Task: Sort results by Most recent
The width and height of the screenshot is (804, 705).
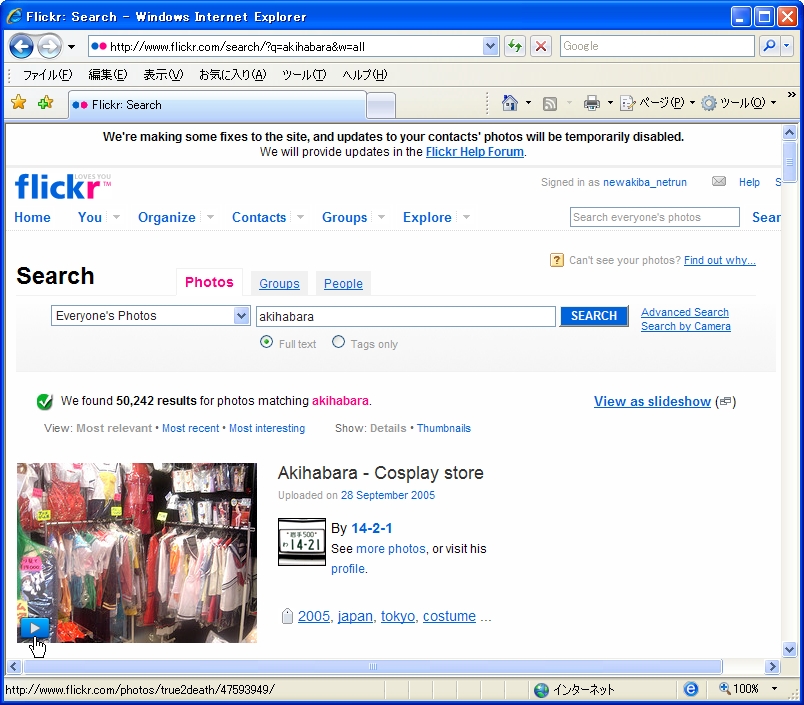Action: [190, 428]
